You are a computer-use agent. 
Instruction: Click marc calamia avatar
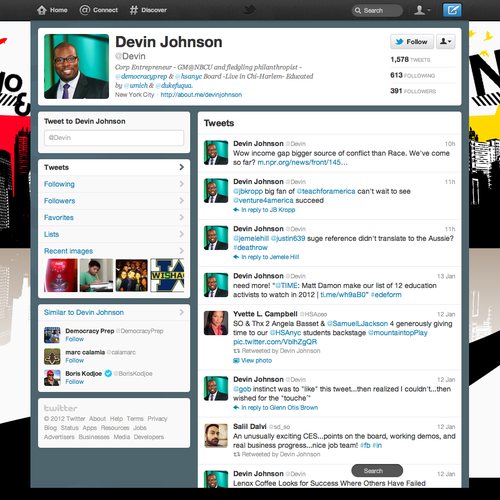(x=52, y=356)
